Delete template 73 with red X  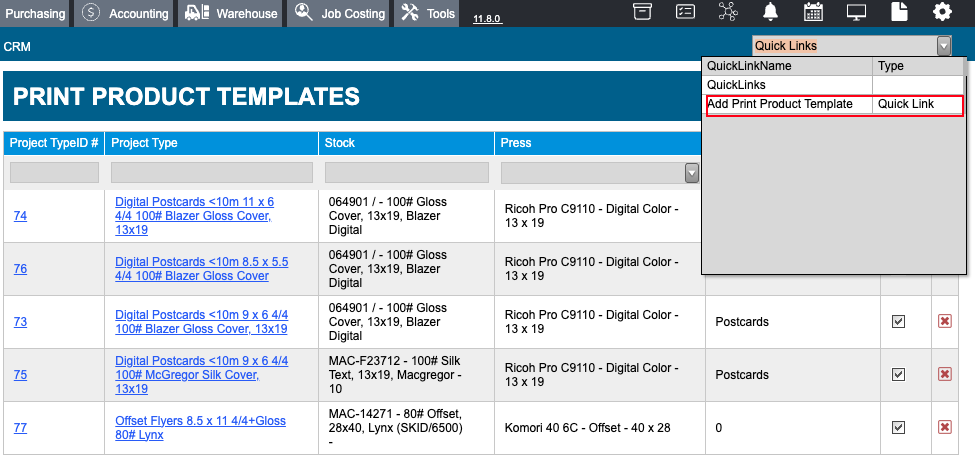click(945, 321)
